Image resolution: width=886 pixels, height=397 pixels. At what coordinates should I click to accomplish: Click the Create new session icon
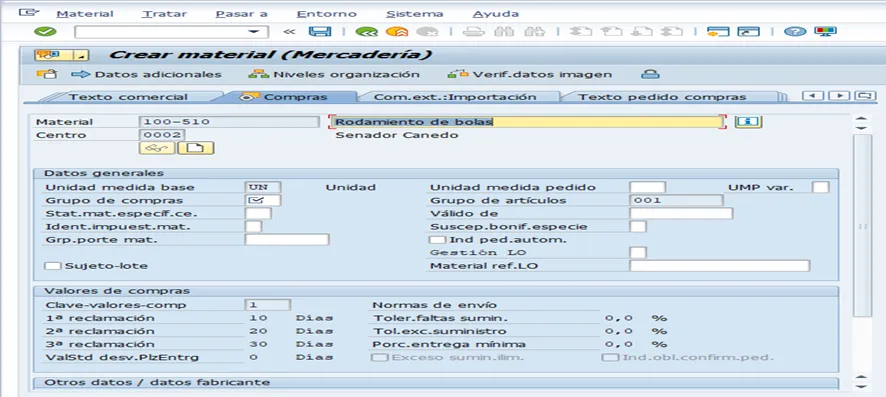click(718, 32)
